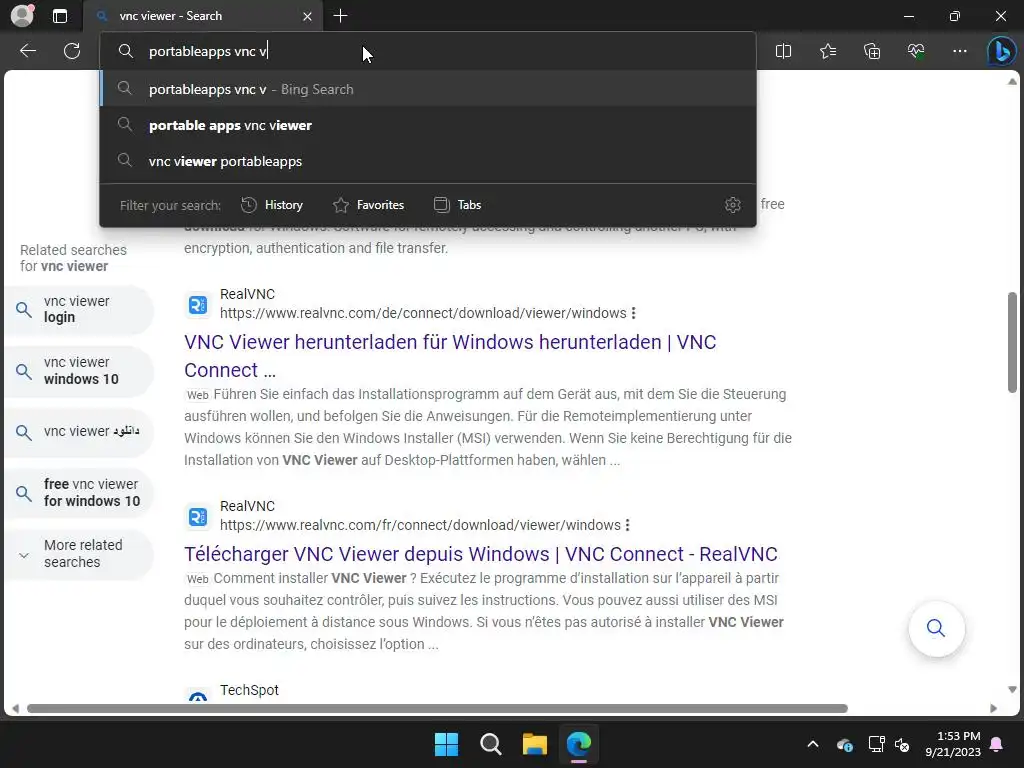Click the RealVNC favicon of German result

[198, 304]
